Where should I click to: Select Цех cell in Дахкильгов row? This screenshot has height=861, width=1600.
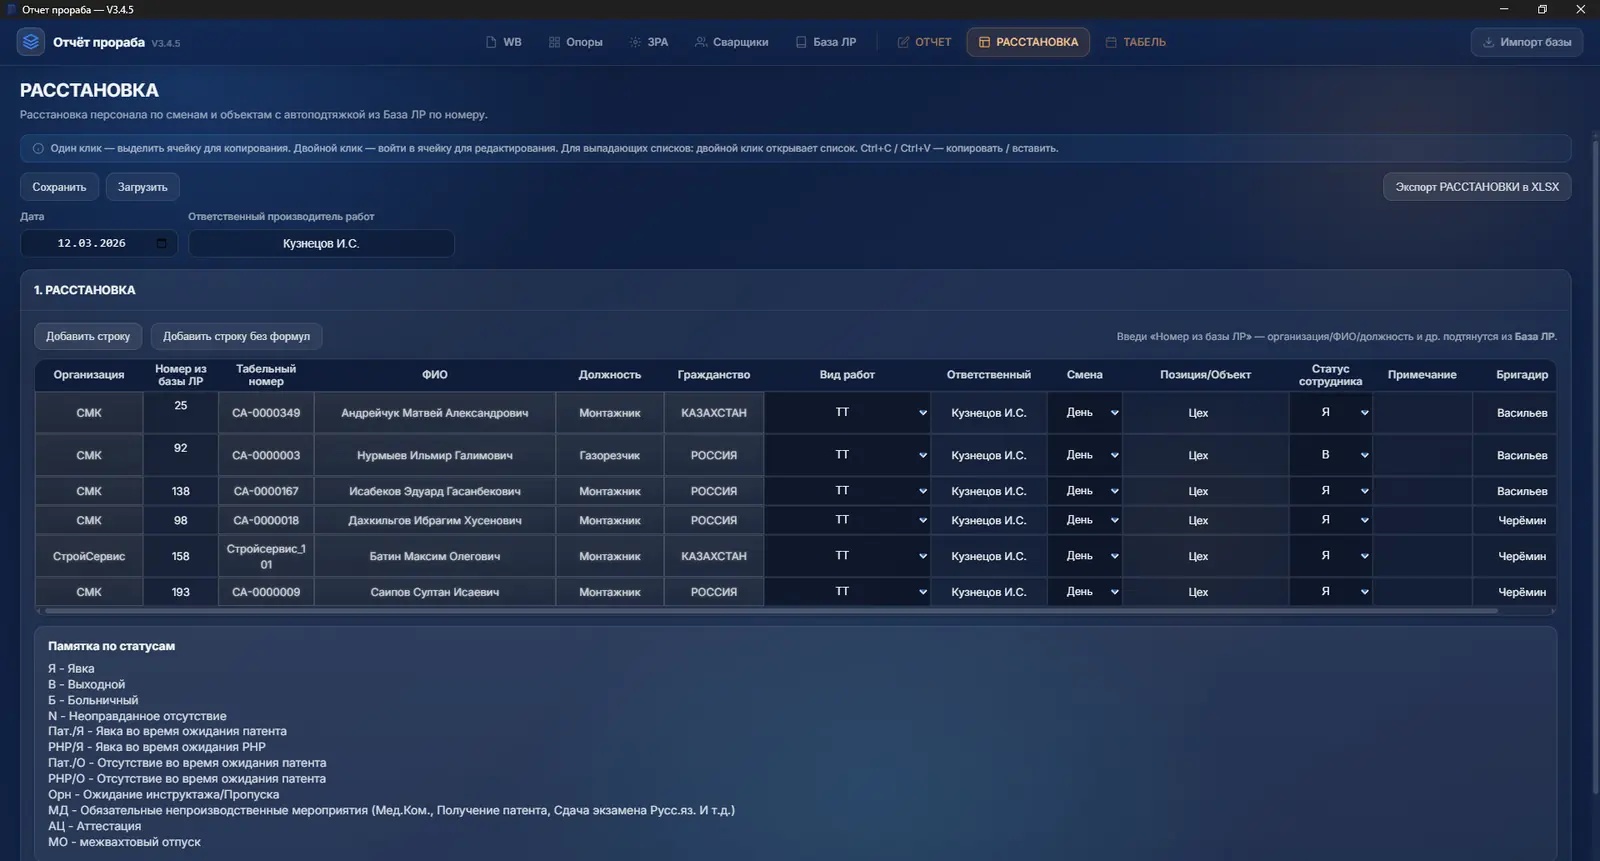[x=1205, y=520]
